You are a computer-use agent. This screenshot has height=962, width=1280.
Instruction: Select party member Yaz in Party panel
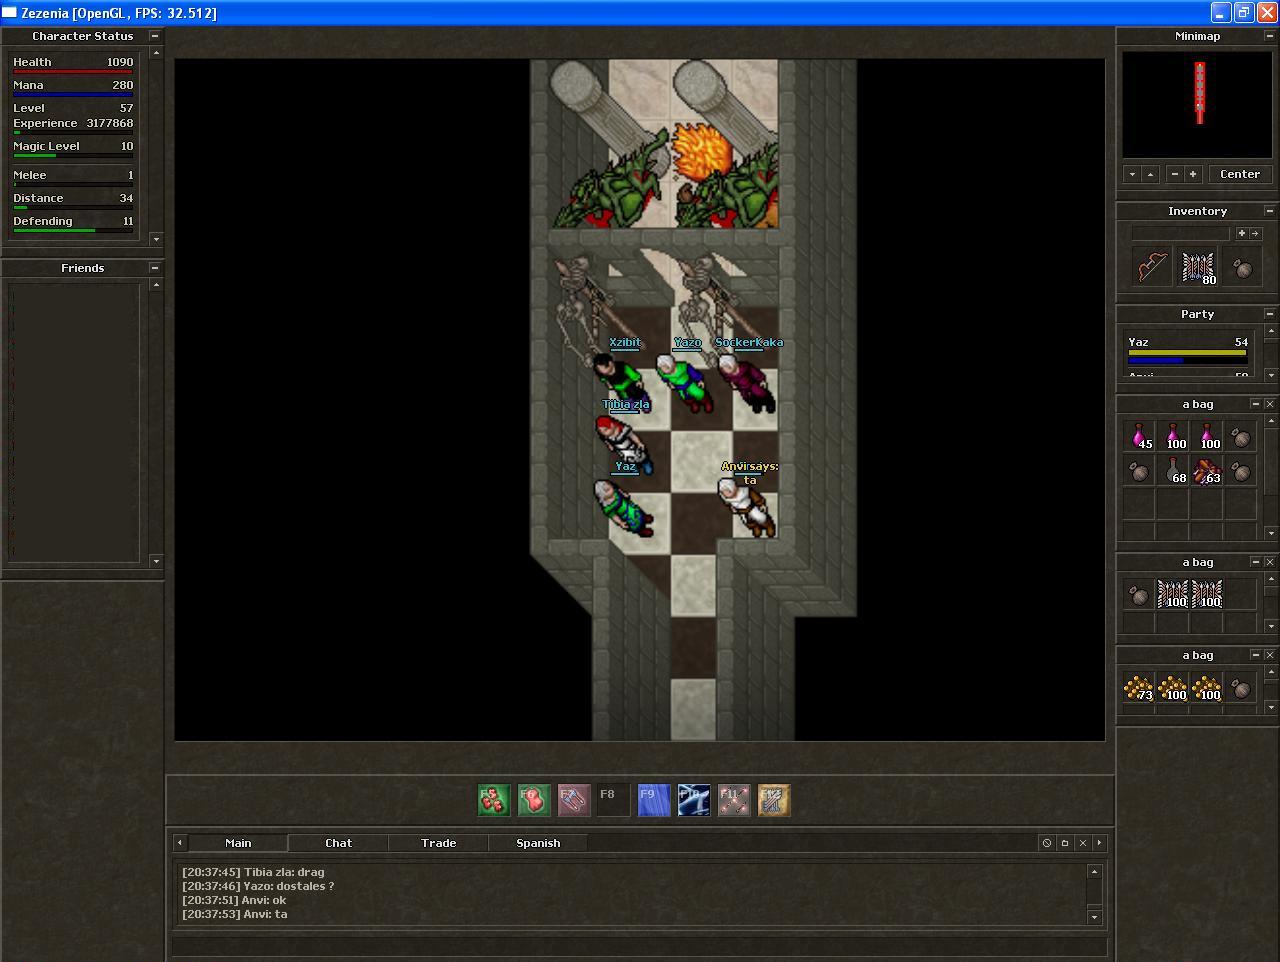tap(1187, 349)
